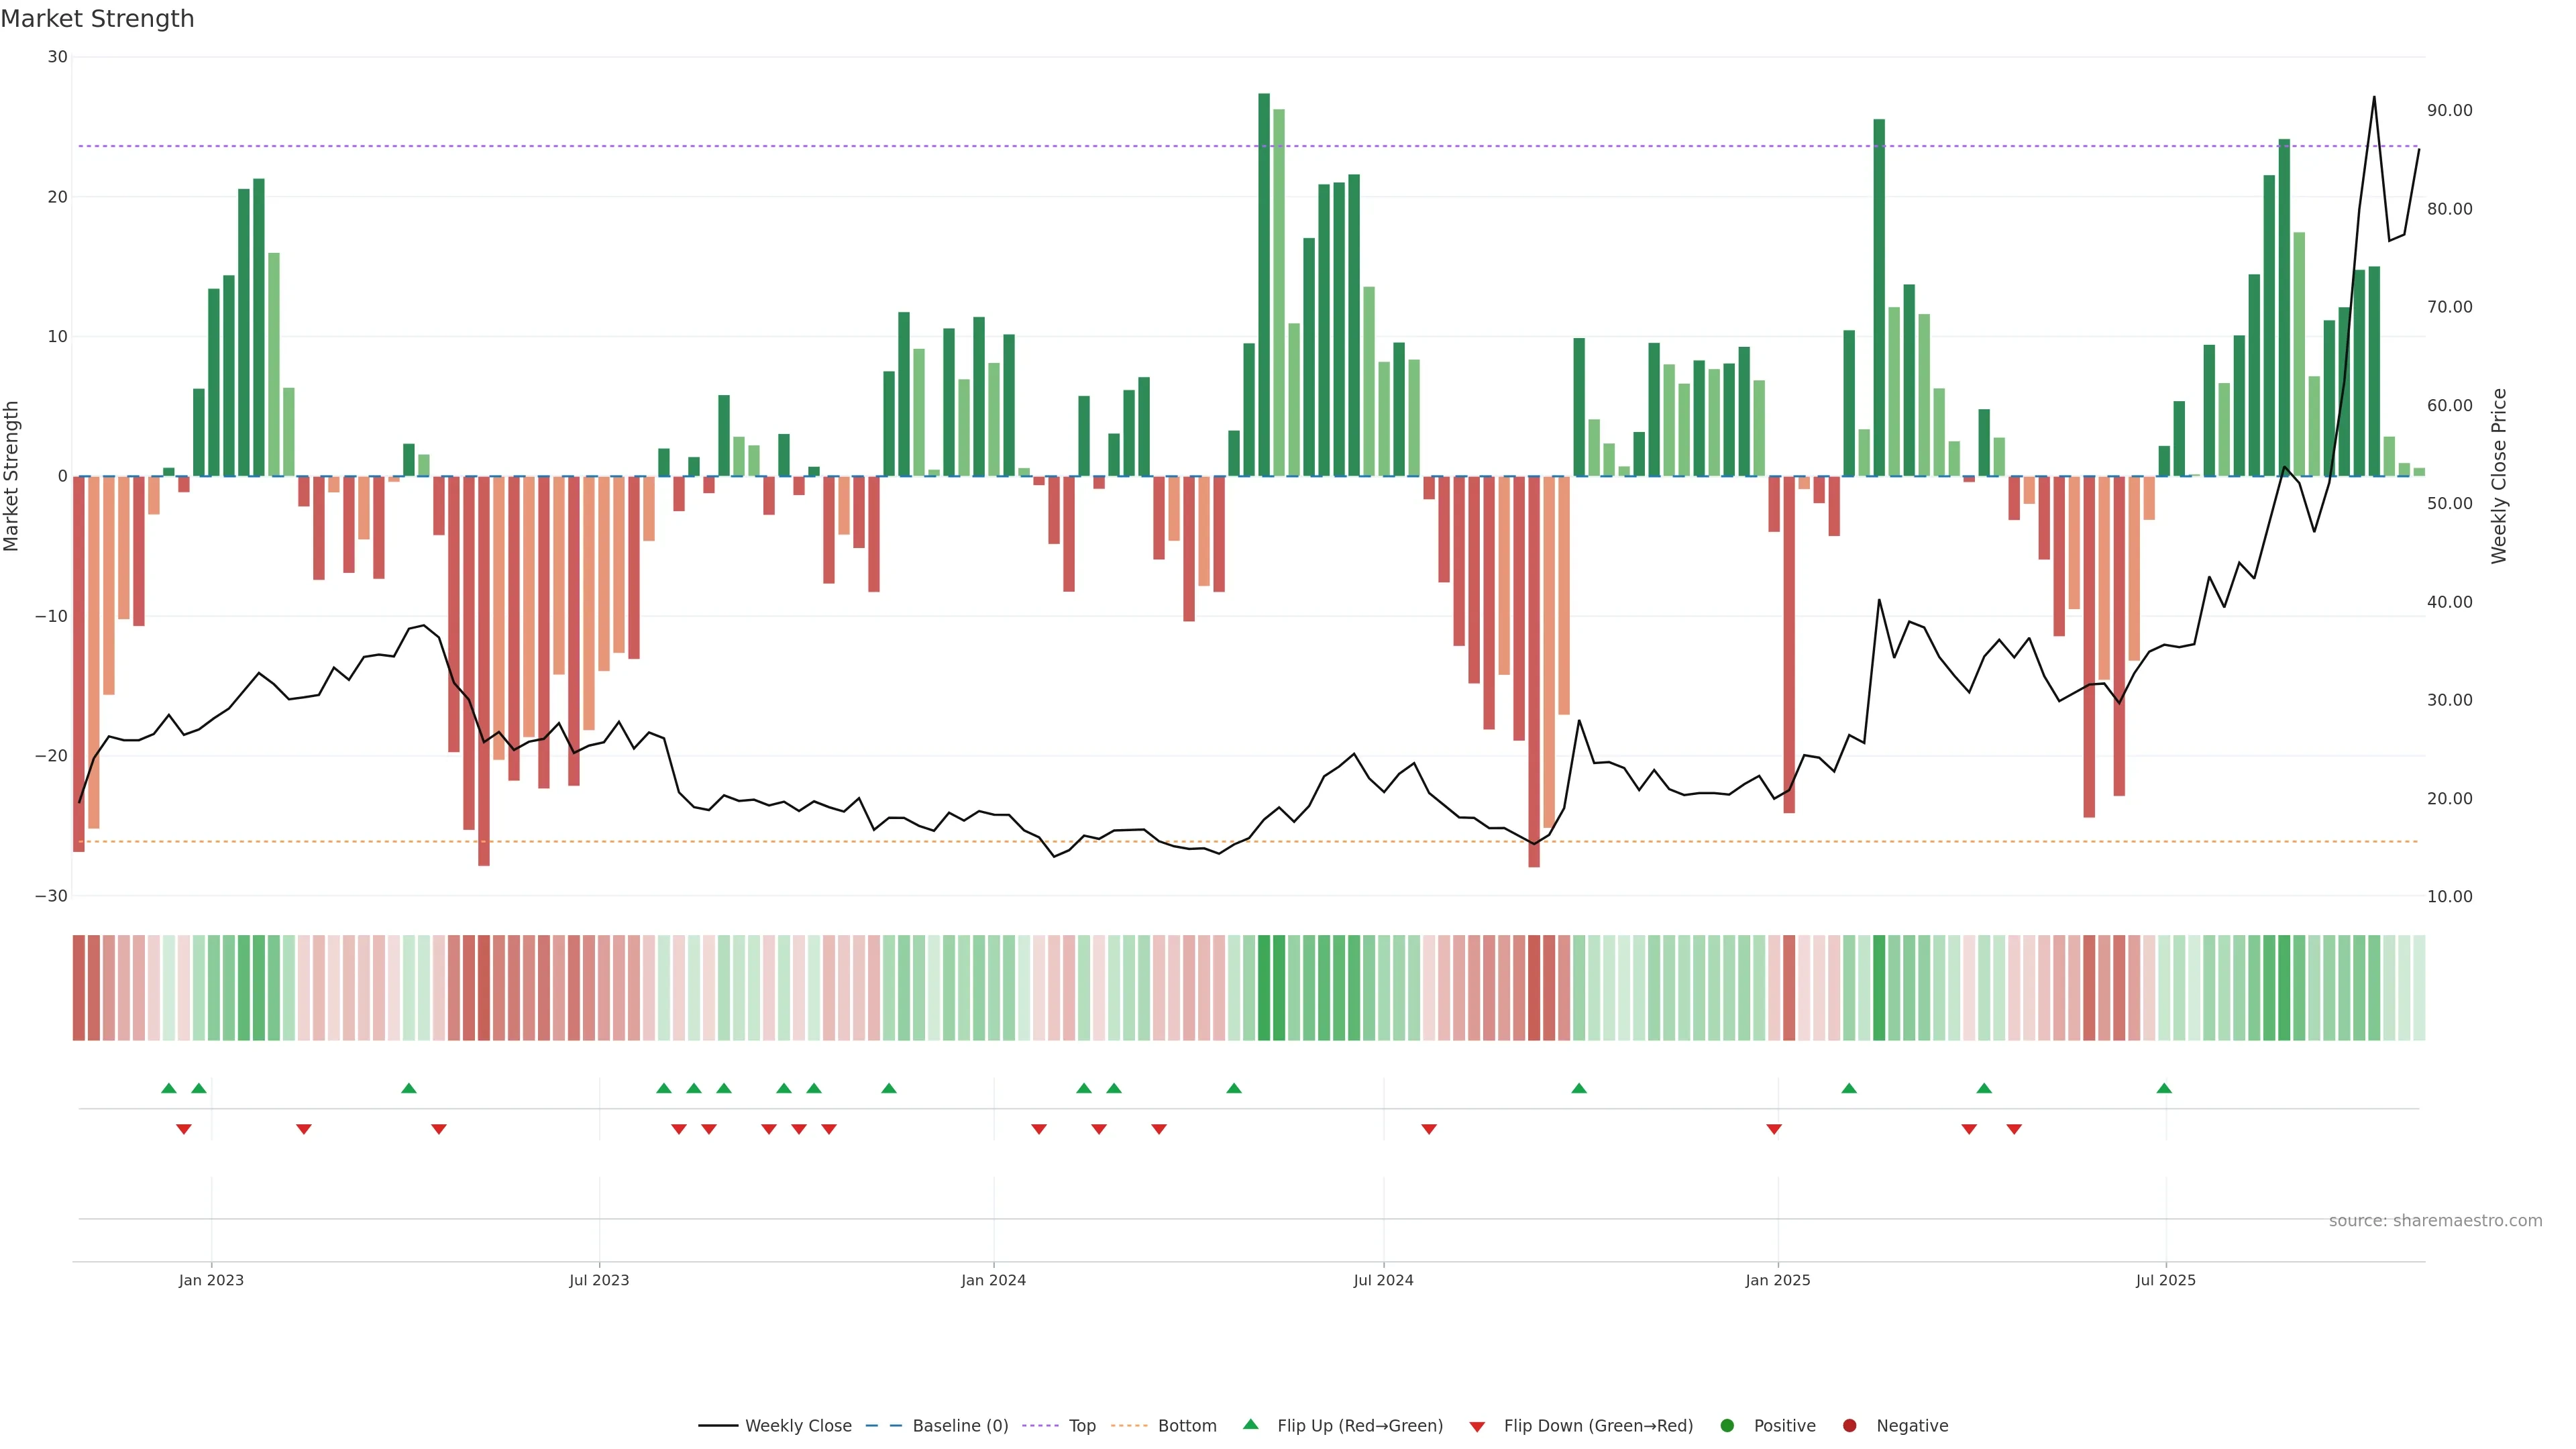Toggle the Baseline (0) legend entry
Image resolution: width=2576 pixels, height=1449 pixels.
[x=959, y=1426]
